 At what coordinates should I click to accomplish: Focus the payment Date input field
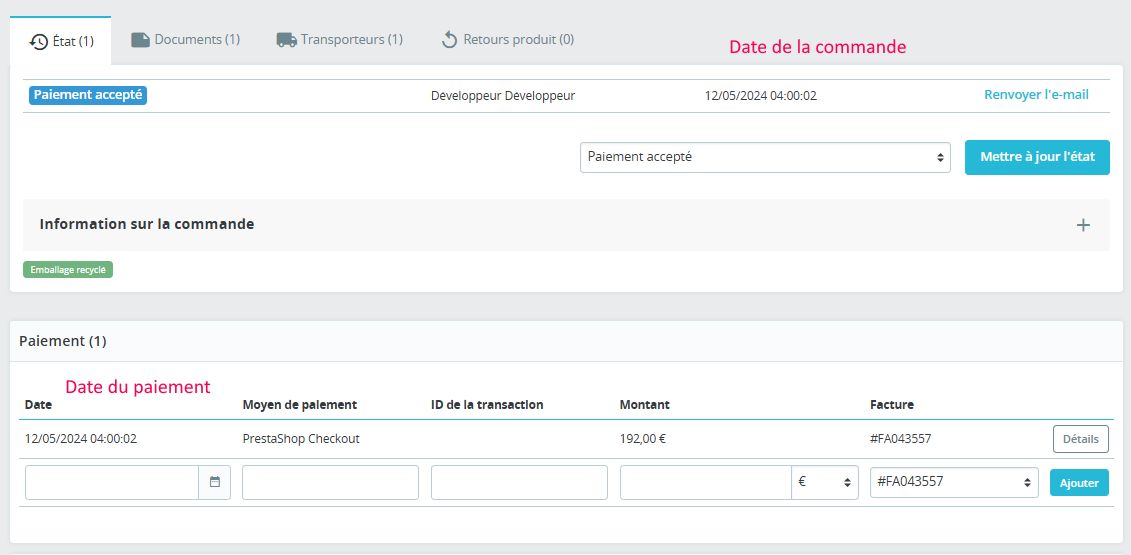tap(112, 482)
